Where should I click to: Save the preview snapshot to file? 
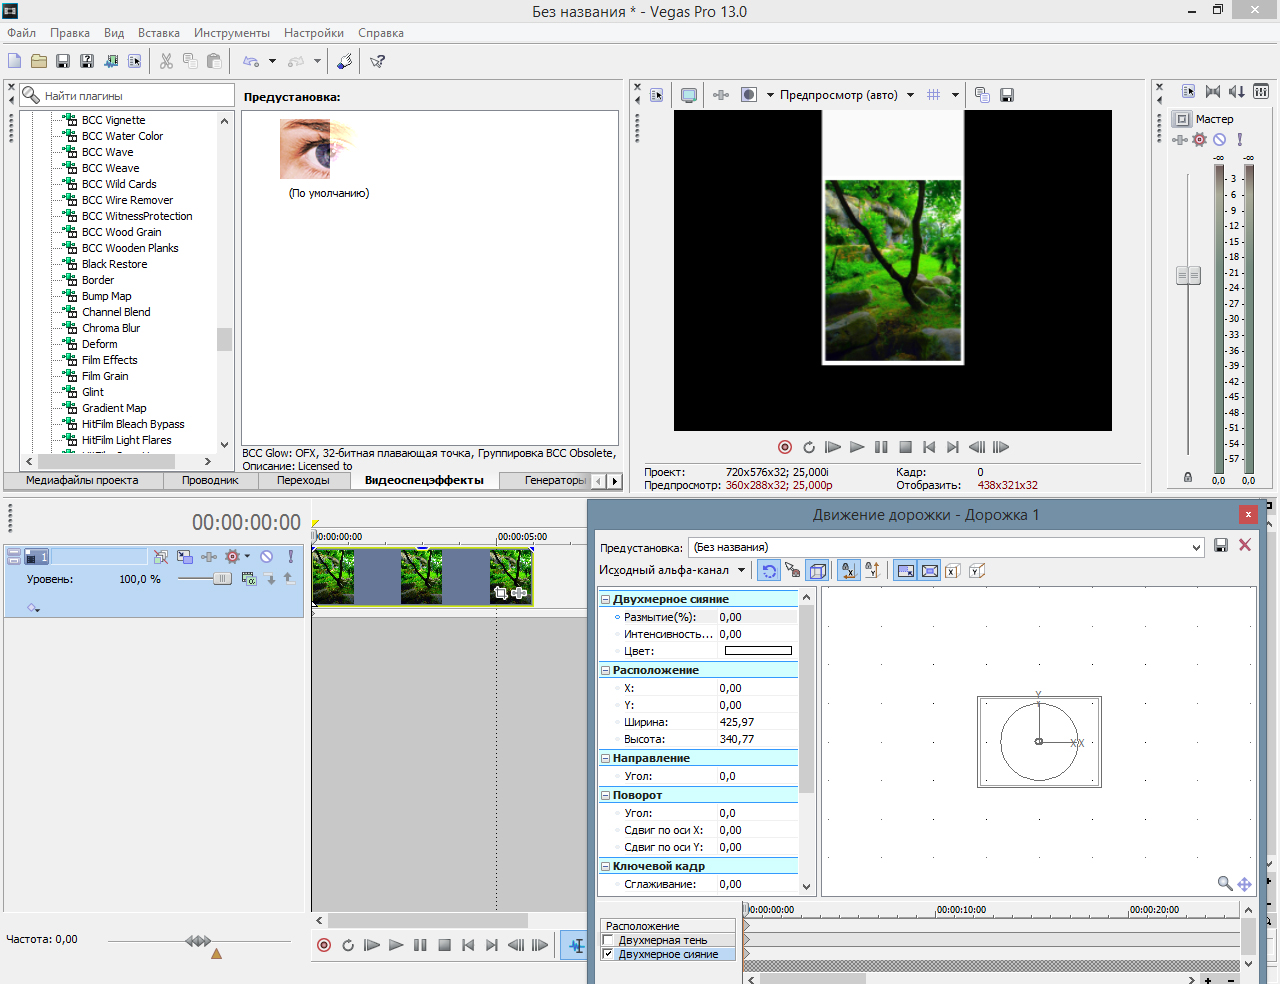[1007, 95]
